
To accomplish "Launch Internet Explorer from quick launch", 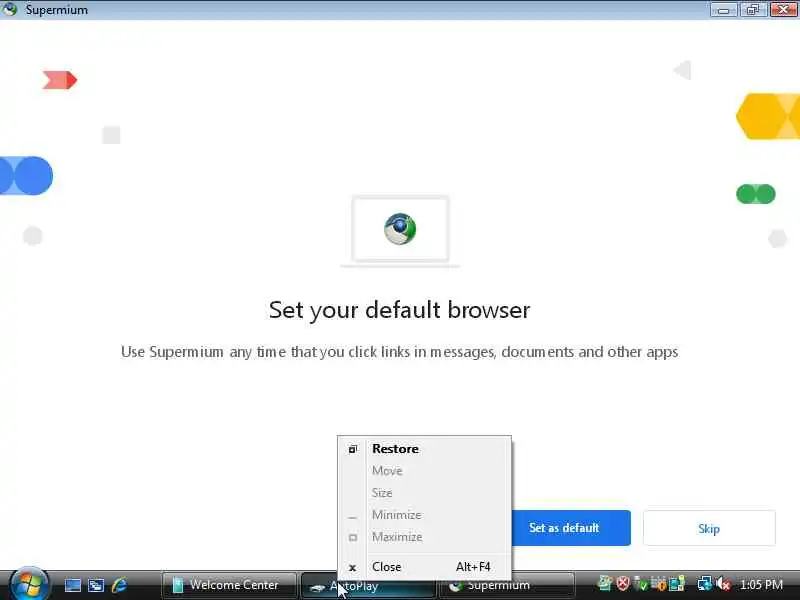I will click(x=119, y=585).
